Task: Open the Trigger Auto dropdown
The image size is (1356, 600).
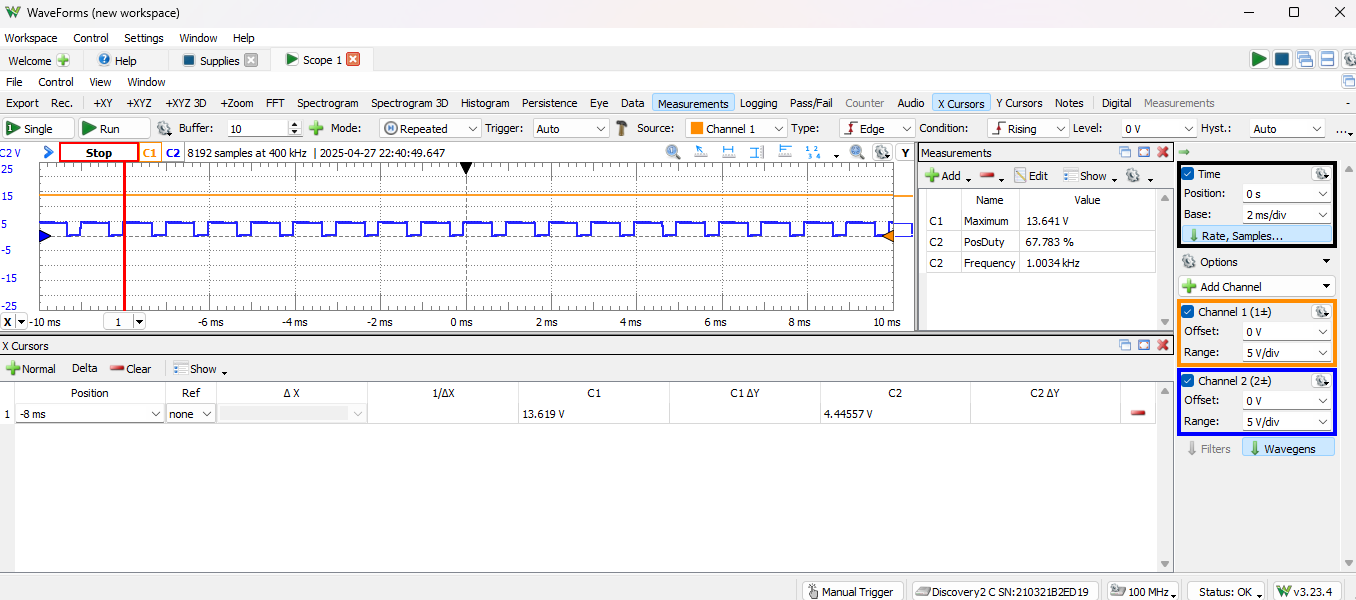Action: click(x=571, y=128)
